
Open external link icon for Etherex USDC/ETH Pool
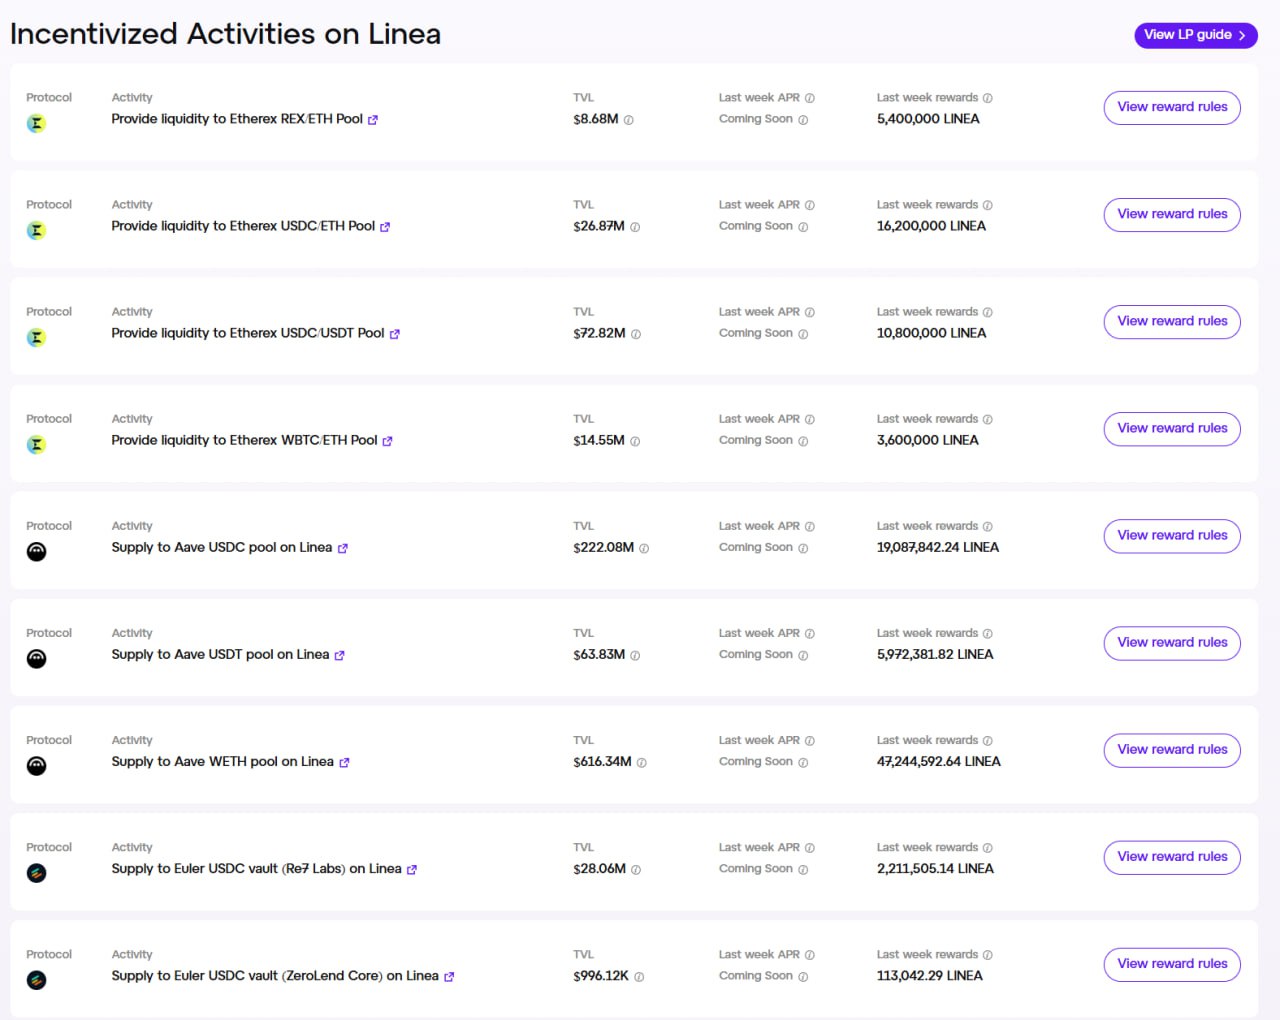point(385,227)
